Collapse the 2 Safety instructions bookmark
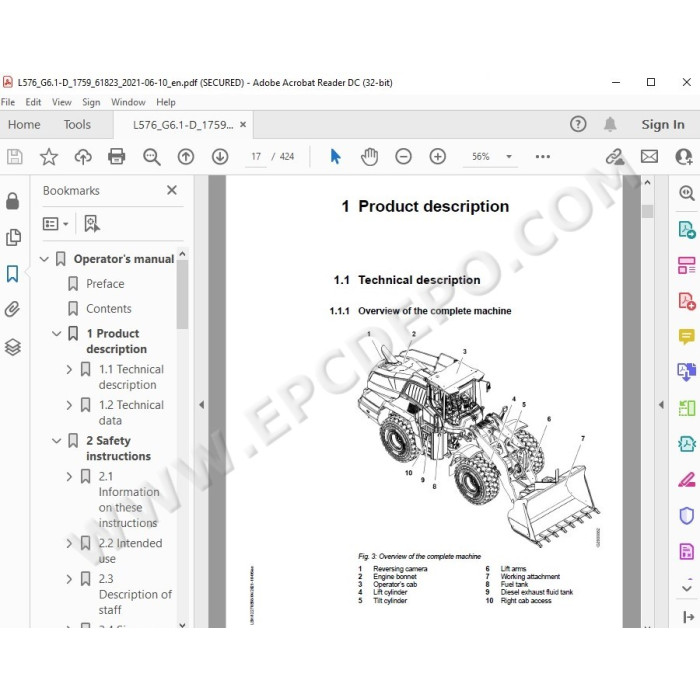 (x=56, y=441)
